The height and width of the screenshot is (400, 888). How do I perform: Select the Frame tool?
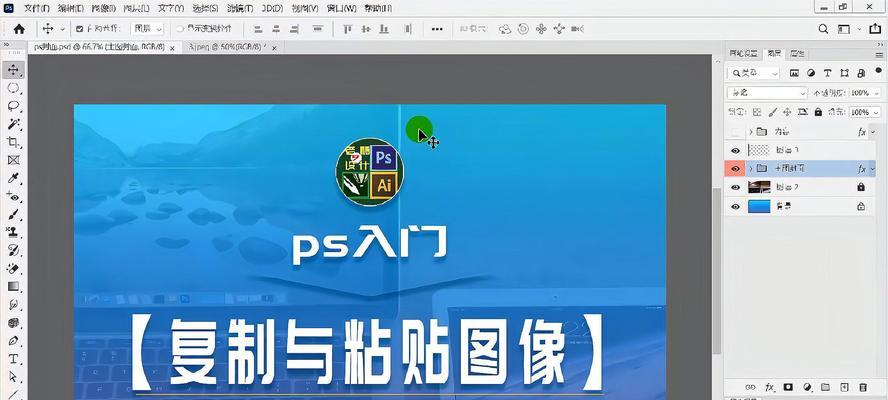point(13,160)
